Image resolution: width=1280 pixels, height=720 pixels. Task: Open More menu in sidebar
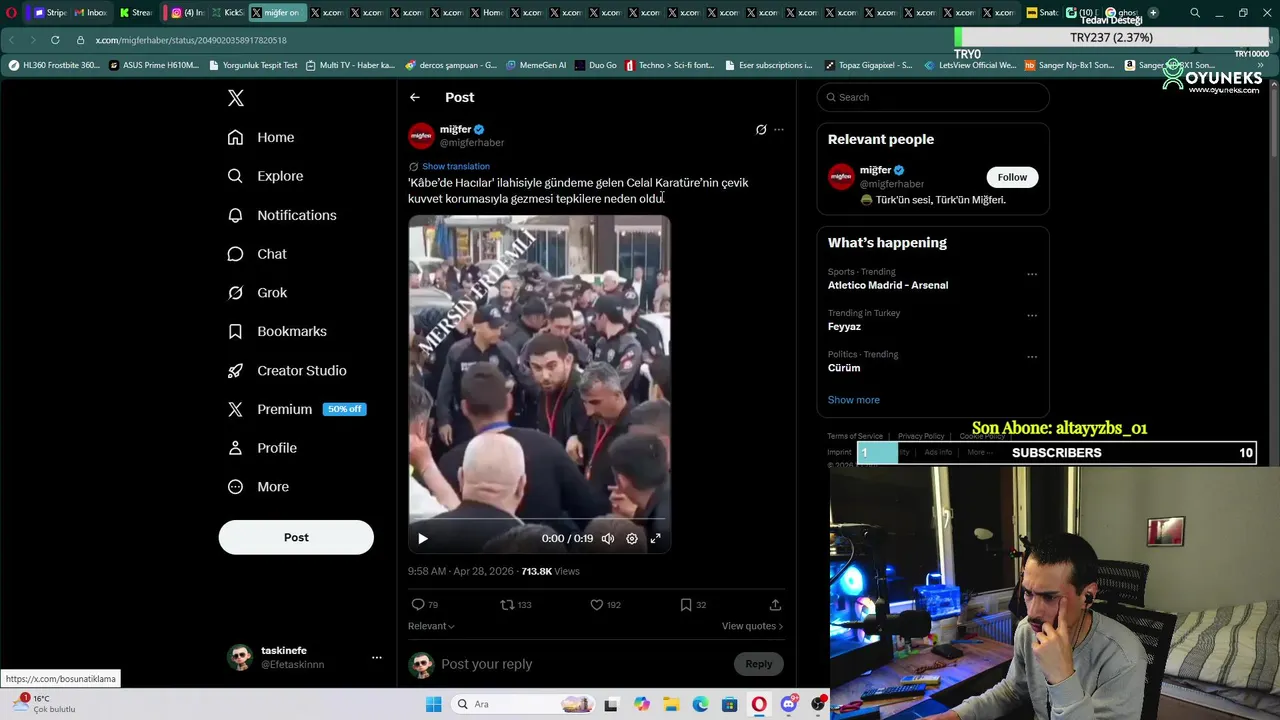pyautogui.click(x=258, y=487)
